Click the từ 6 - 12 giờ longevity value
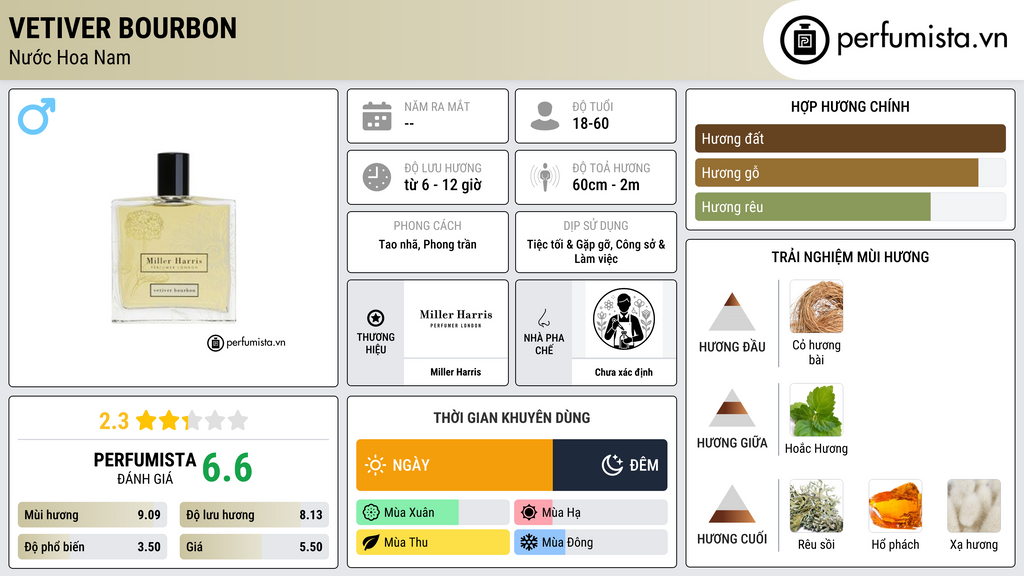 [x=443, y=185]
